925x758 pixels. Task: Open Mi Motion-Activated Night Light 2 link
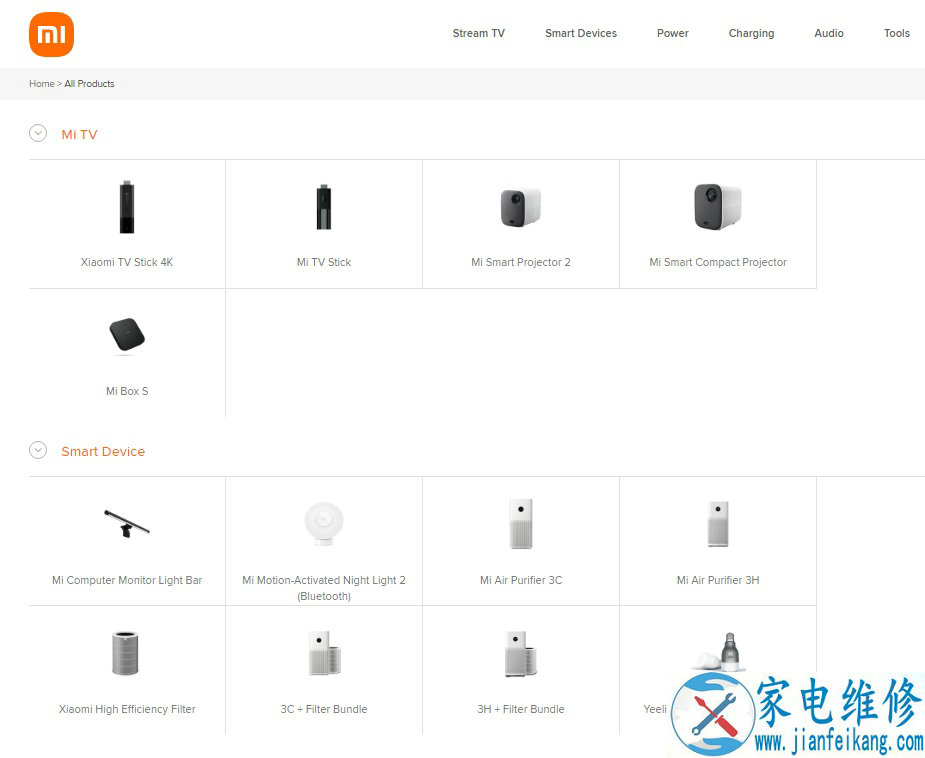tap(324, 588)
